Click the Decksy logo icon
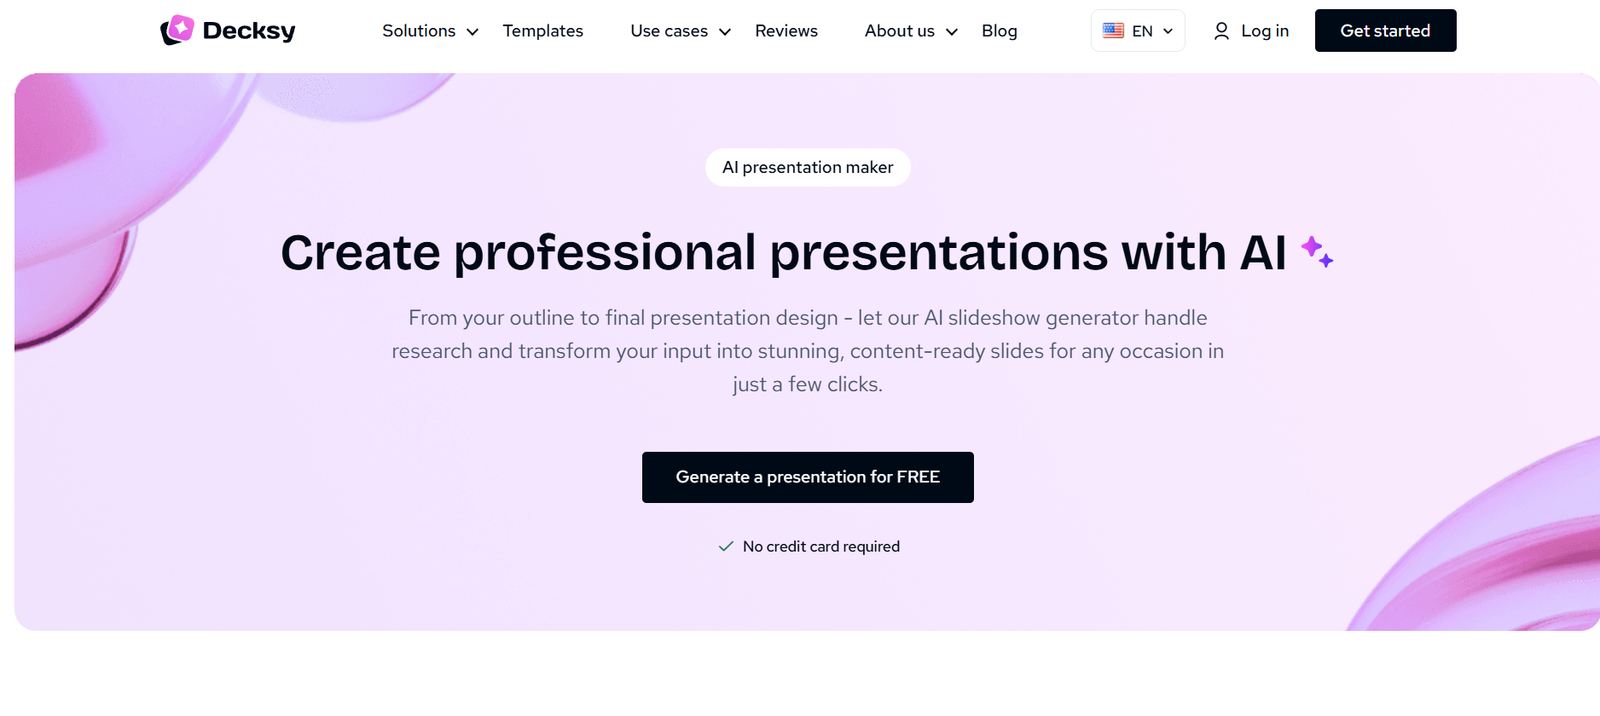Screen dimensions: 1600x716 coord(177,30)
